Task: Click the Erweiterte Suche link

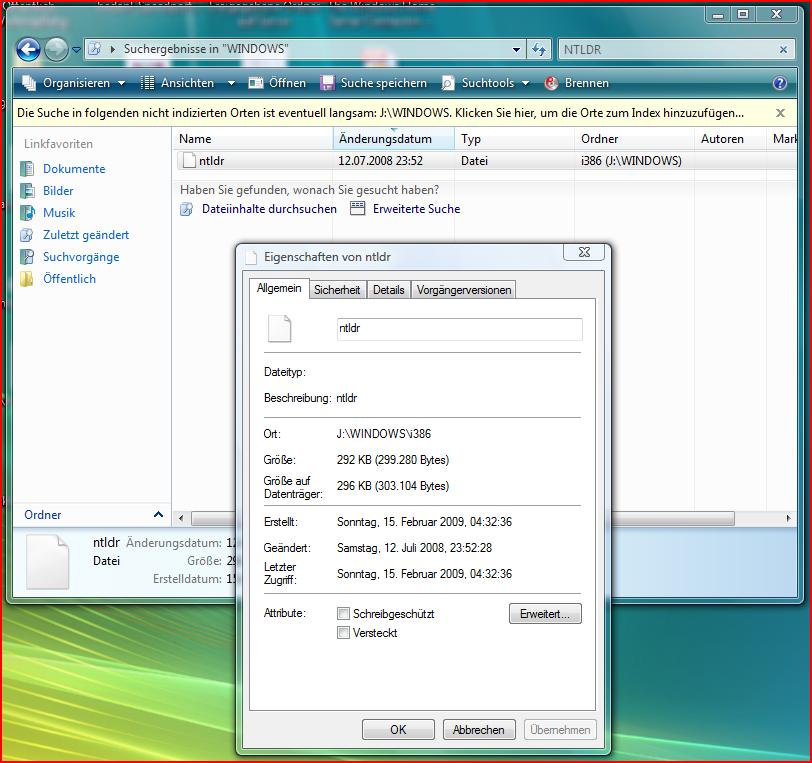Action: click(416, 209)
